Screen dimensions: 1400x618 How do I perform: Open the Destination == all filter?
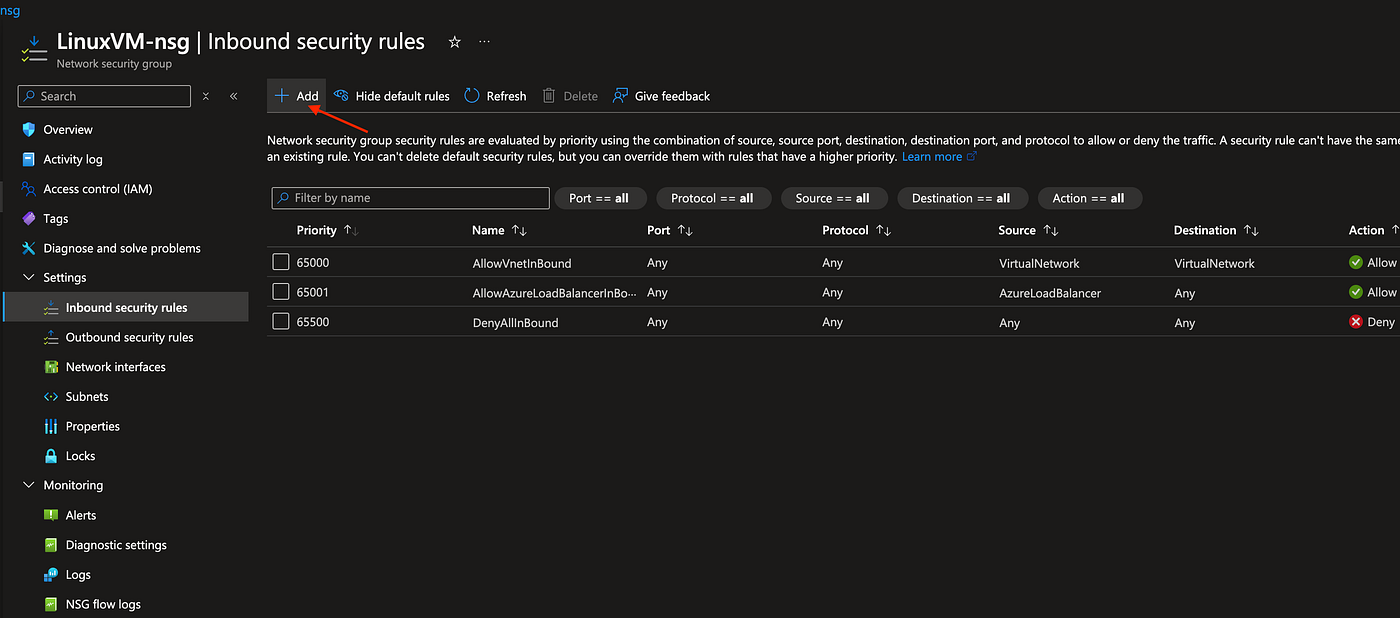pos(961,198)
